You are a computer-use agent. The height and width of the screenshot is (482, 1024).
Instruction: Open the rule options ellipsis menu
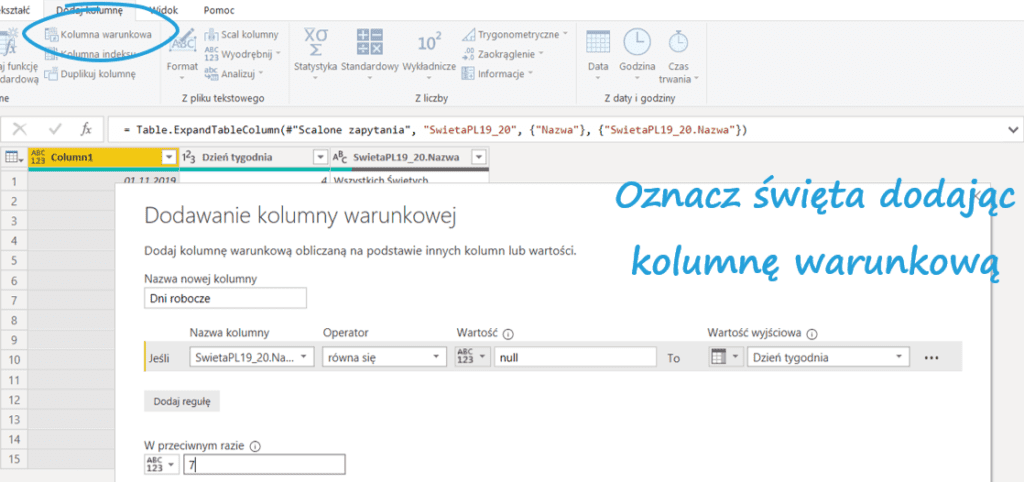[x=932, y=357]
